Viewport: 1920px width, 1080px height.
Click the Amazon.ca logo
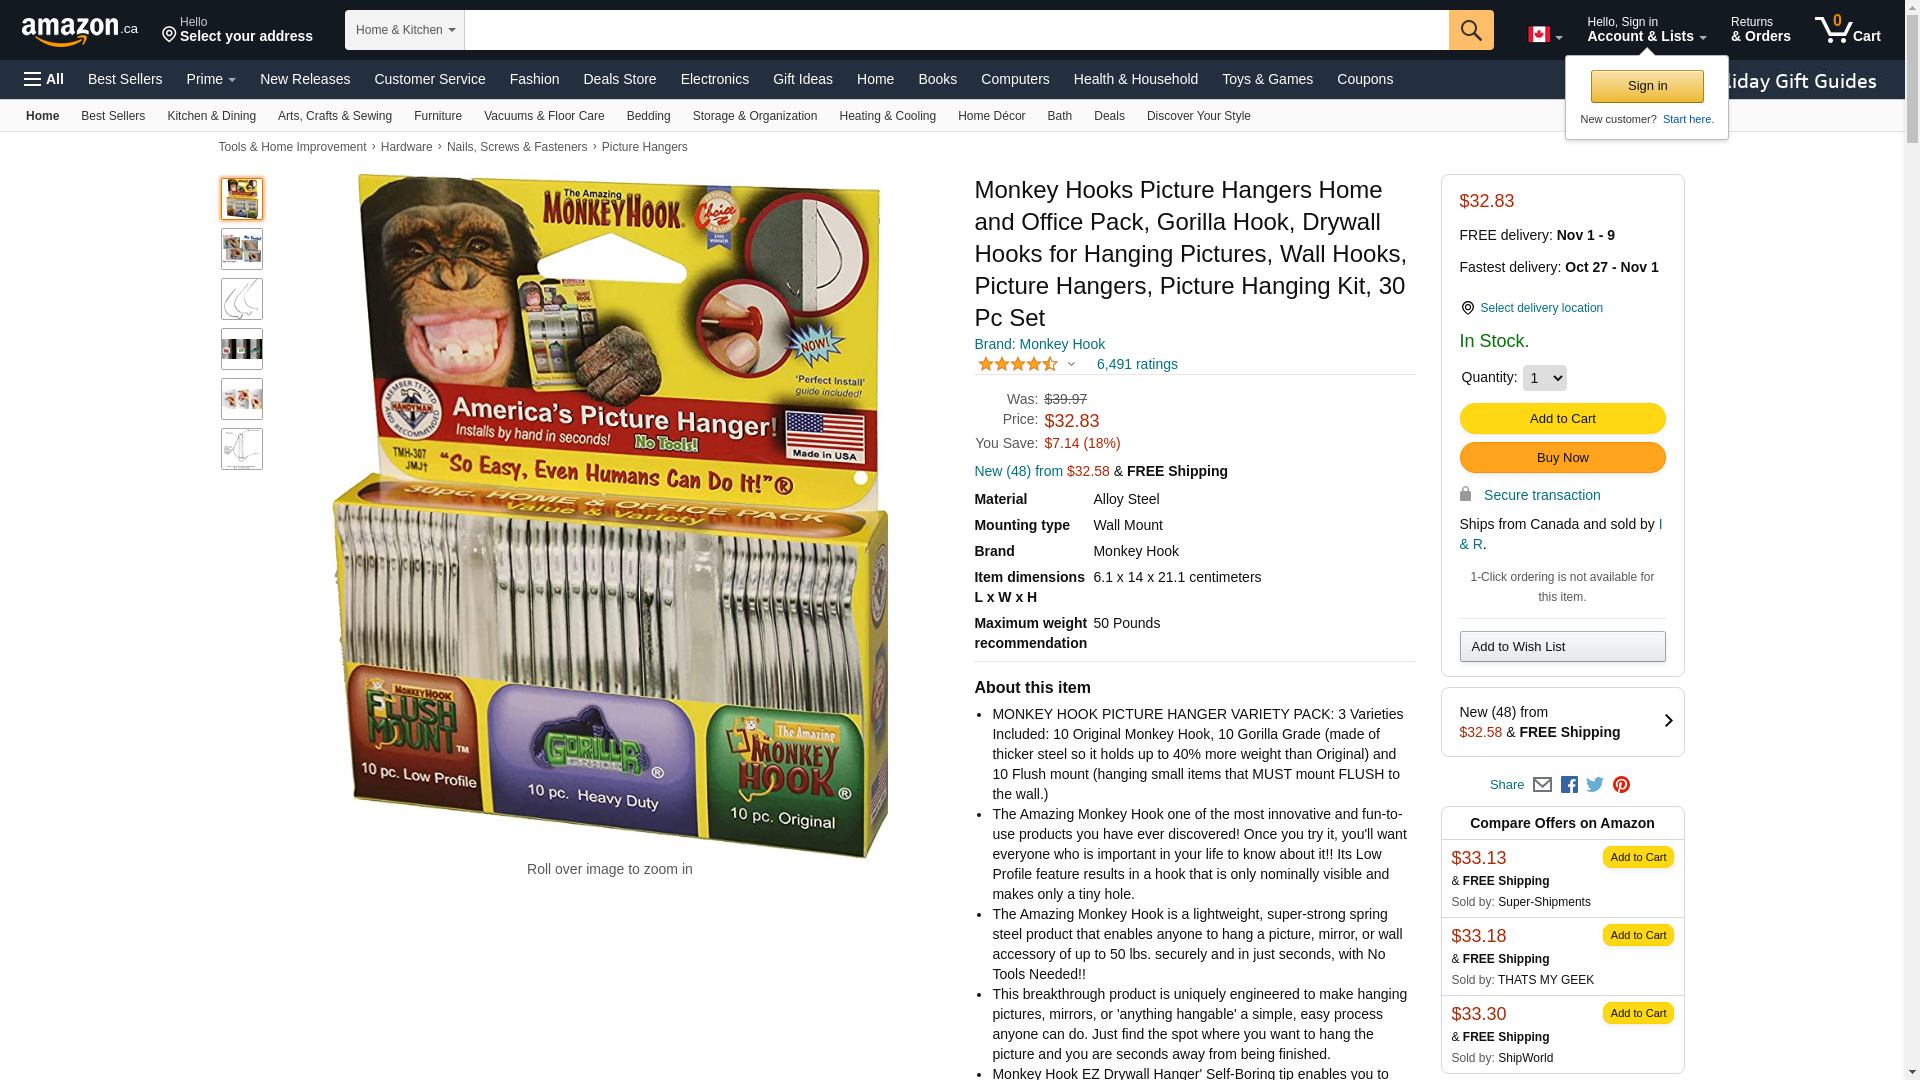click(x=79, y=31)
